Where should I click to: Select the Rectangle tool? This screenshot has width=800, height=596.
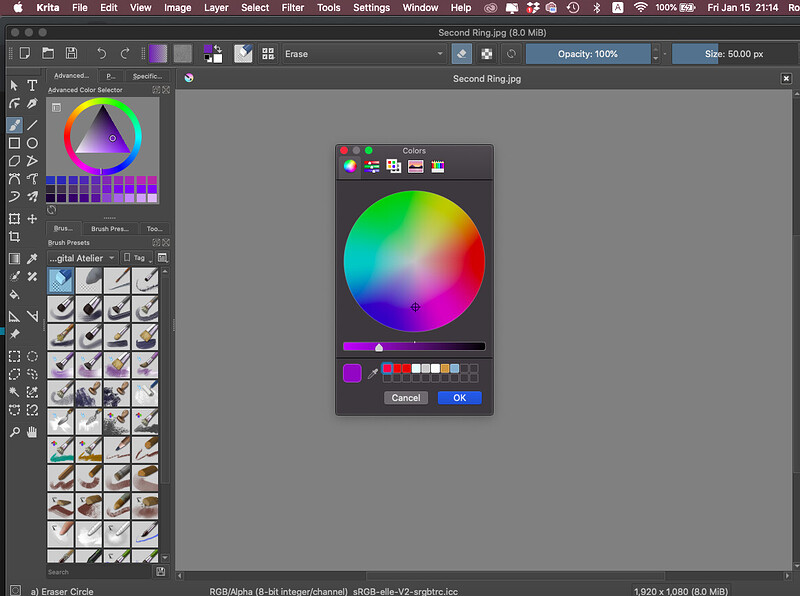tap(14, 142)
